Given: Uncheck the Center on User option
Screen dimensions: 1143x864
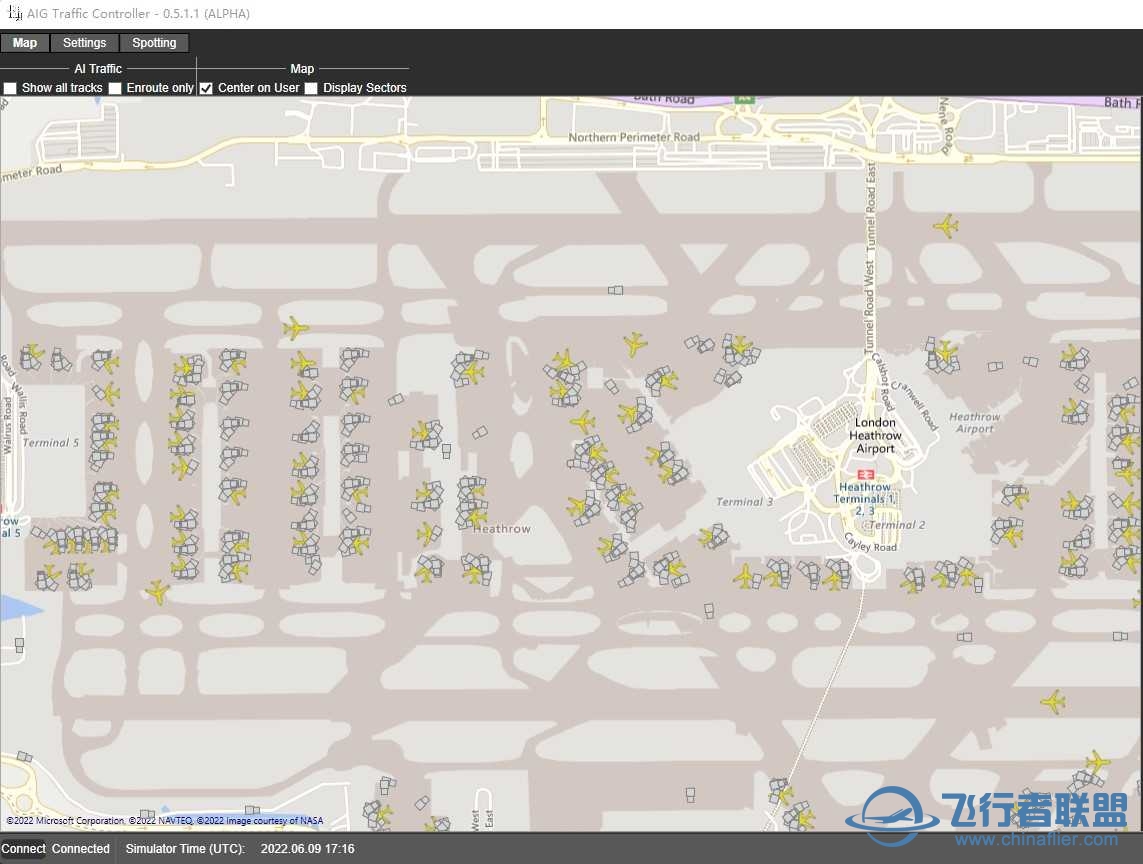Looking at the screenshot, I should (206, 88).
